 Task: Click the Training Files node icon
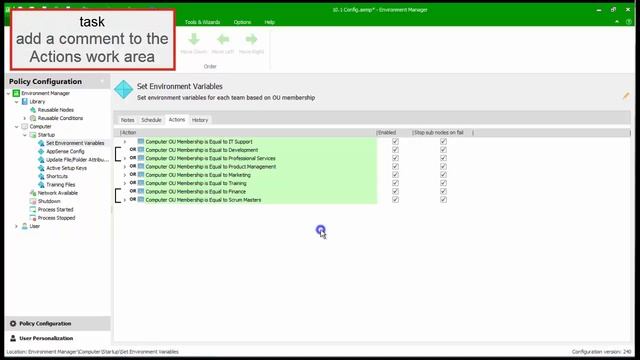41,184
